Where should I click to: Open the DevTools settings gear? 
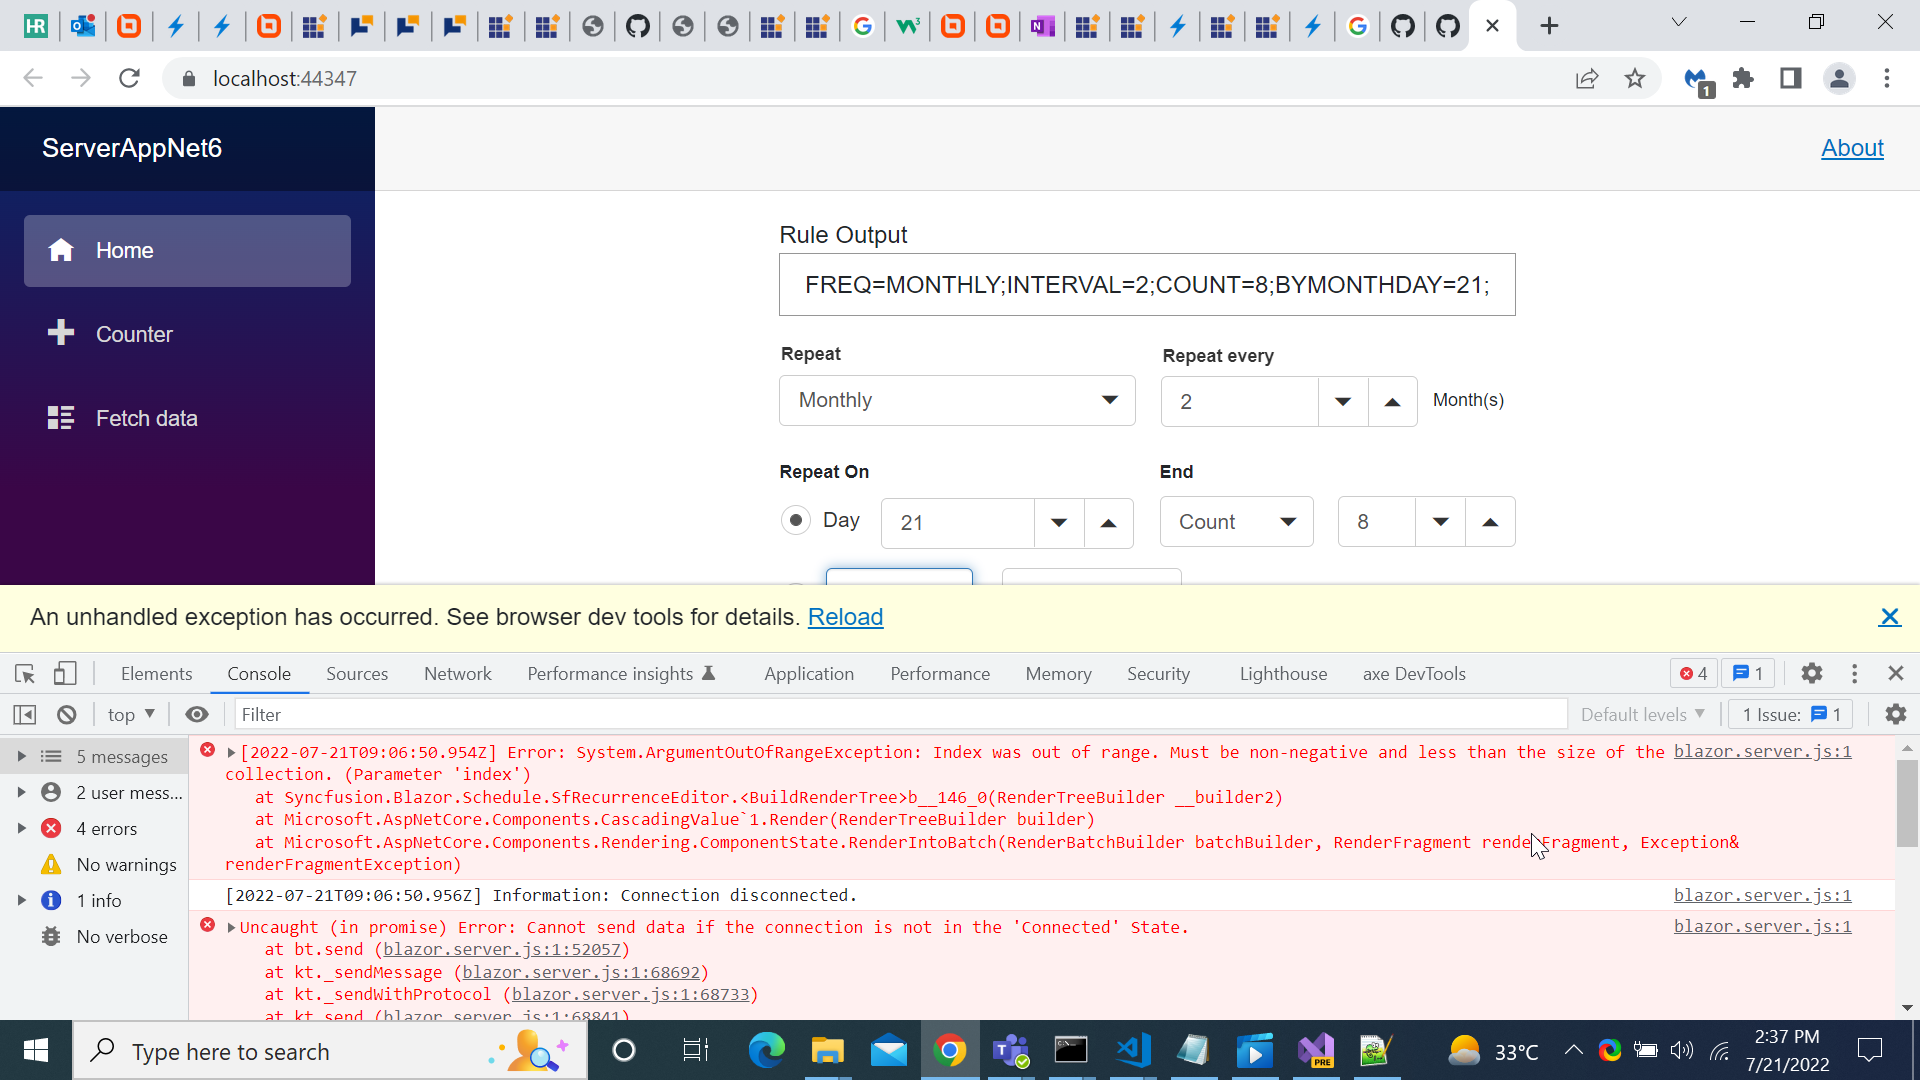click(1811, 674)
